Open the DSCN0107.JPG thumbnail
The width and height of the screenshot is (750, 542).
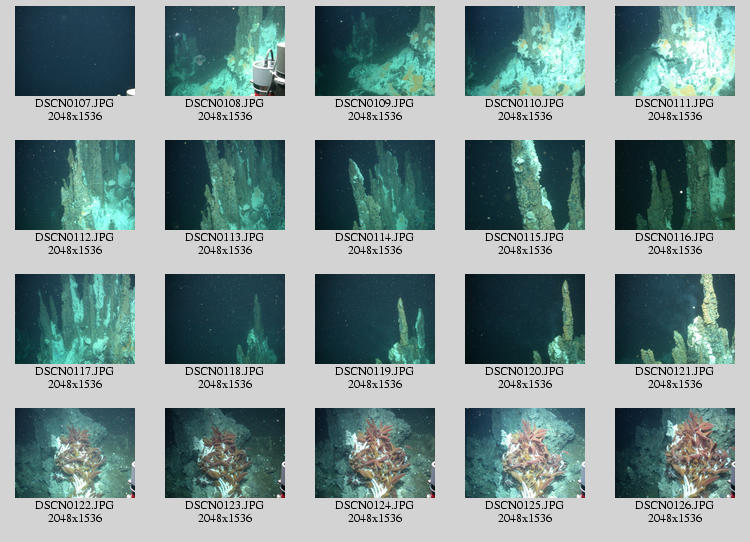tap(75, 51)
